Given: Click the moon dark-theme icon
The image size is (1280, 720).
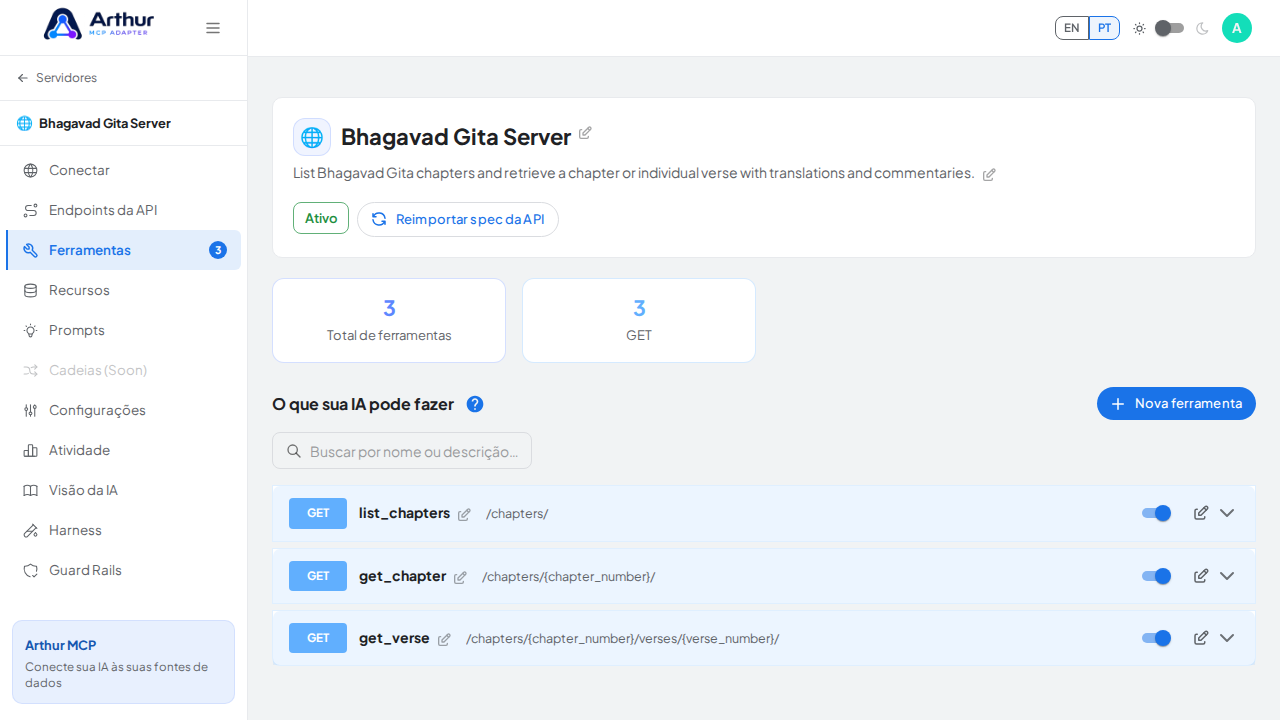Looking at the screenshot, I should [x=1202, y=28].
